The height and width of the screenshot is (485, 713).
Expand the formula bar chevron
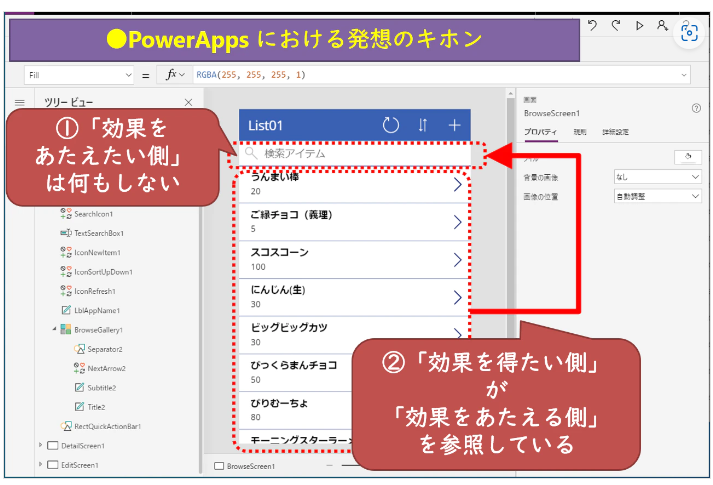pyautogui.click(x=683, y=75)
